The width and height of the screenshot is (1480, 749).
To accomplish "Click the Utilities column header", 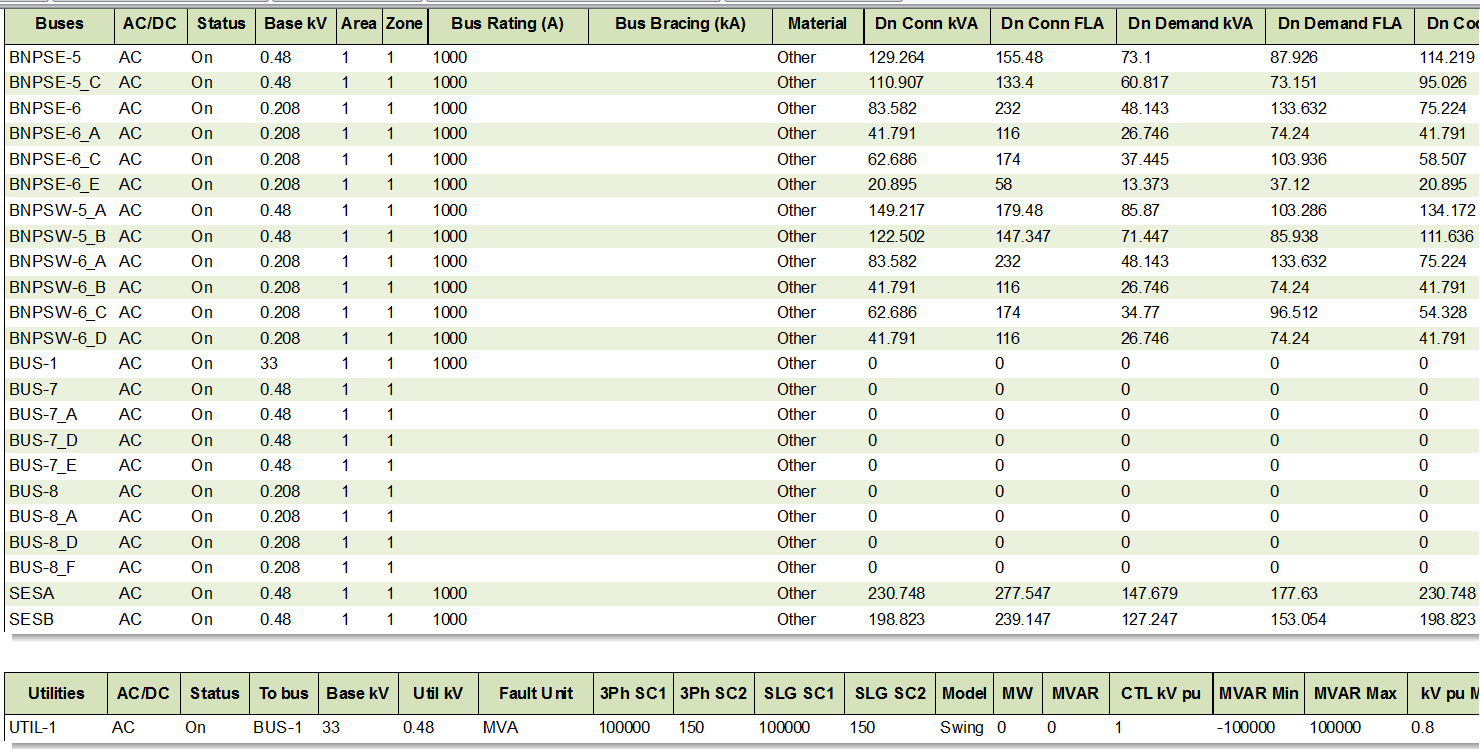I will [x=55, y=693].
